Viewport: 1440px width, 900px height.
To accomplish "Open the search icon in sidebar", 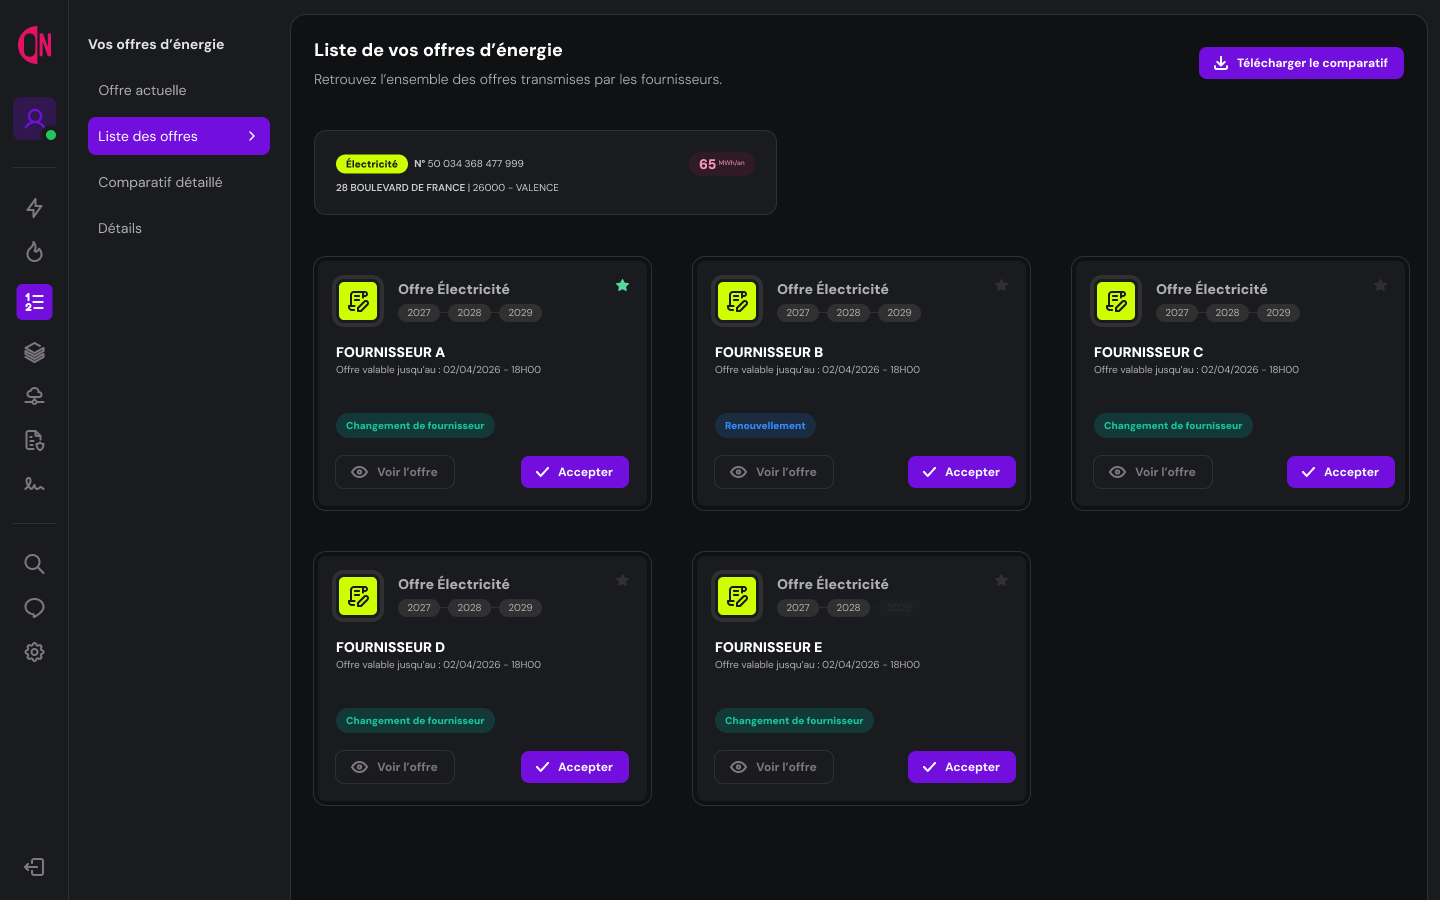I will tap(34, 564).
